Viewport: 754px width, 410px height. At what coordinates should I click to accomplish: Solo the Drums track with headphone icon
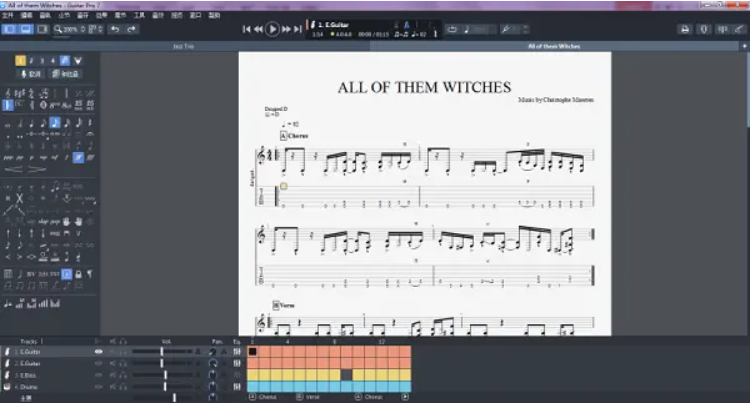[122, 386]
